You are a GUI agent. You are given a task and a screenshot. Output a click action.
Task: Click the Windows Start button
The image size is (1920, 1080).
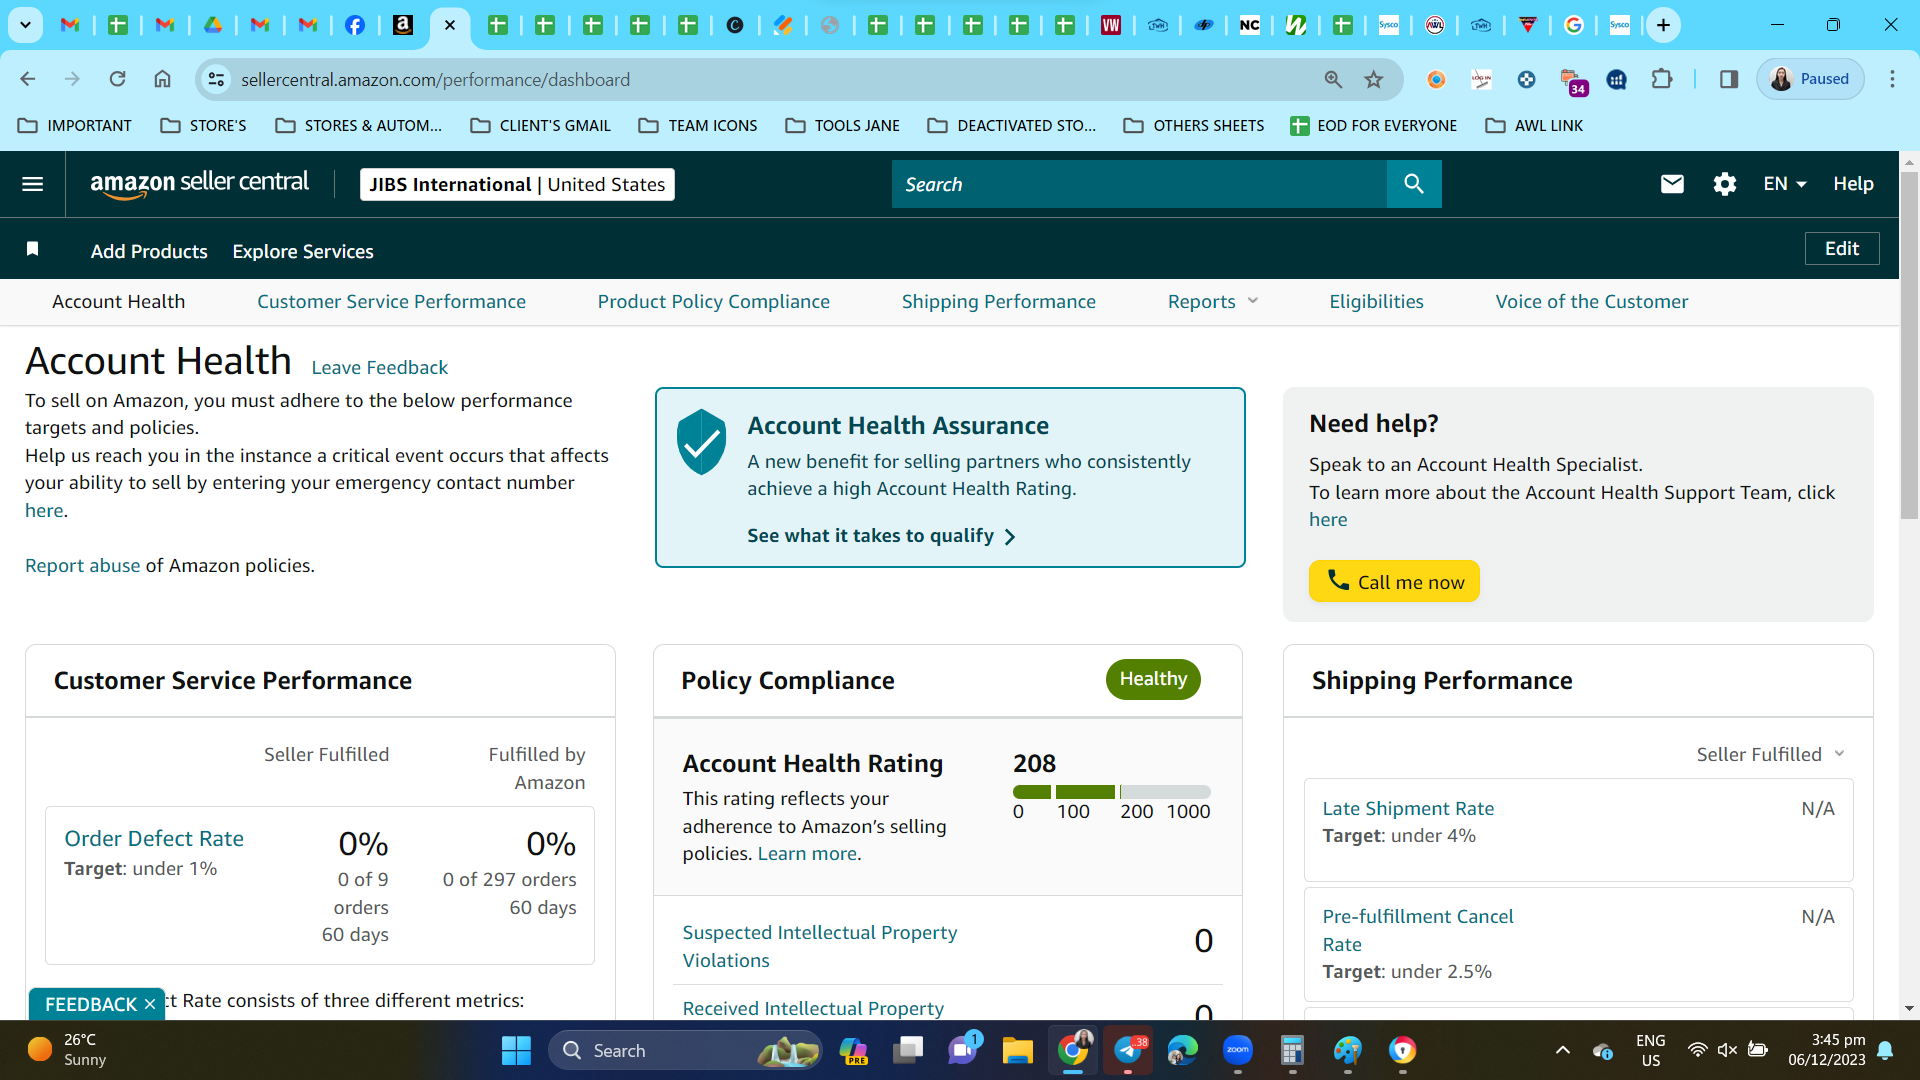[516, 1050]
